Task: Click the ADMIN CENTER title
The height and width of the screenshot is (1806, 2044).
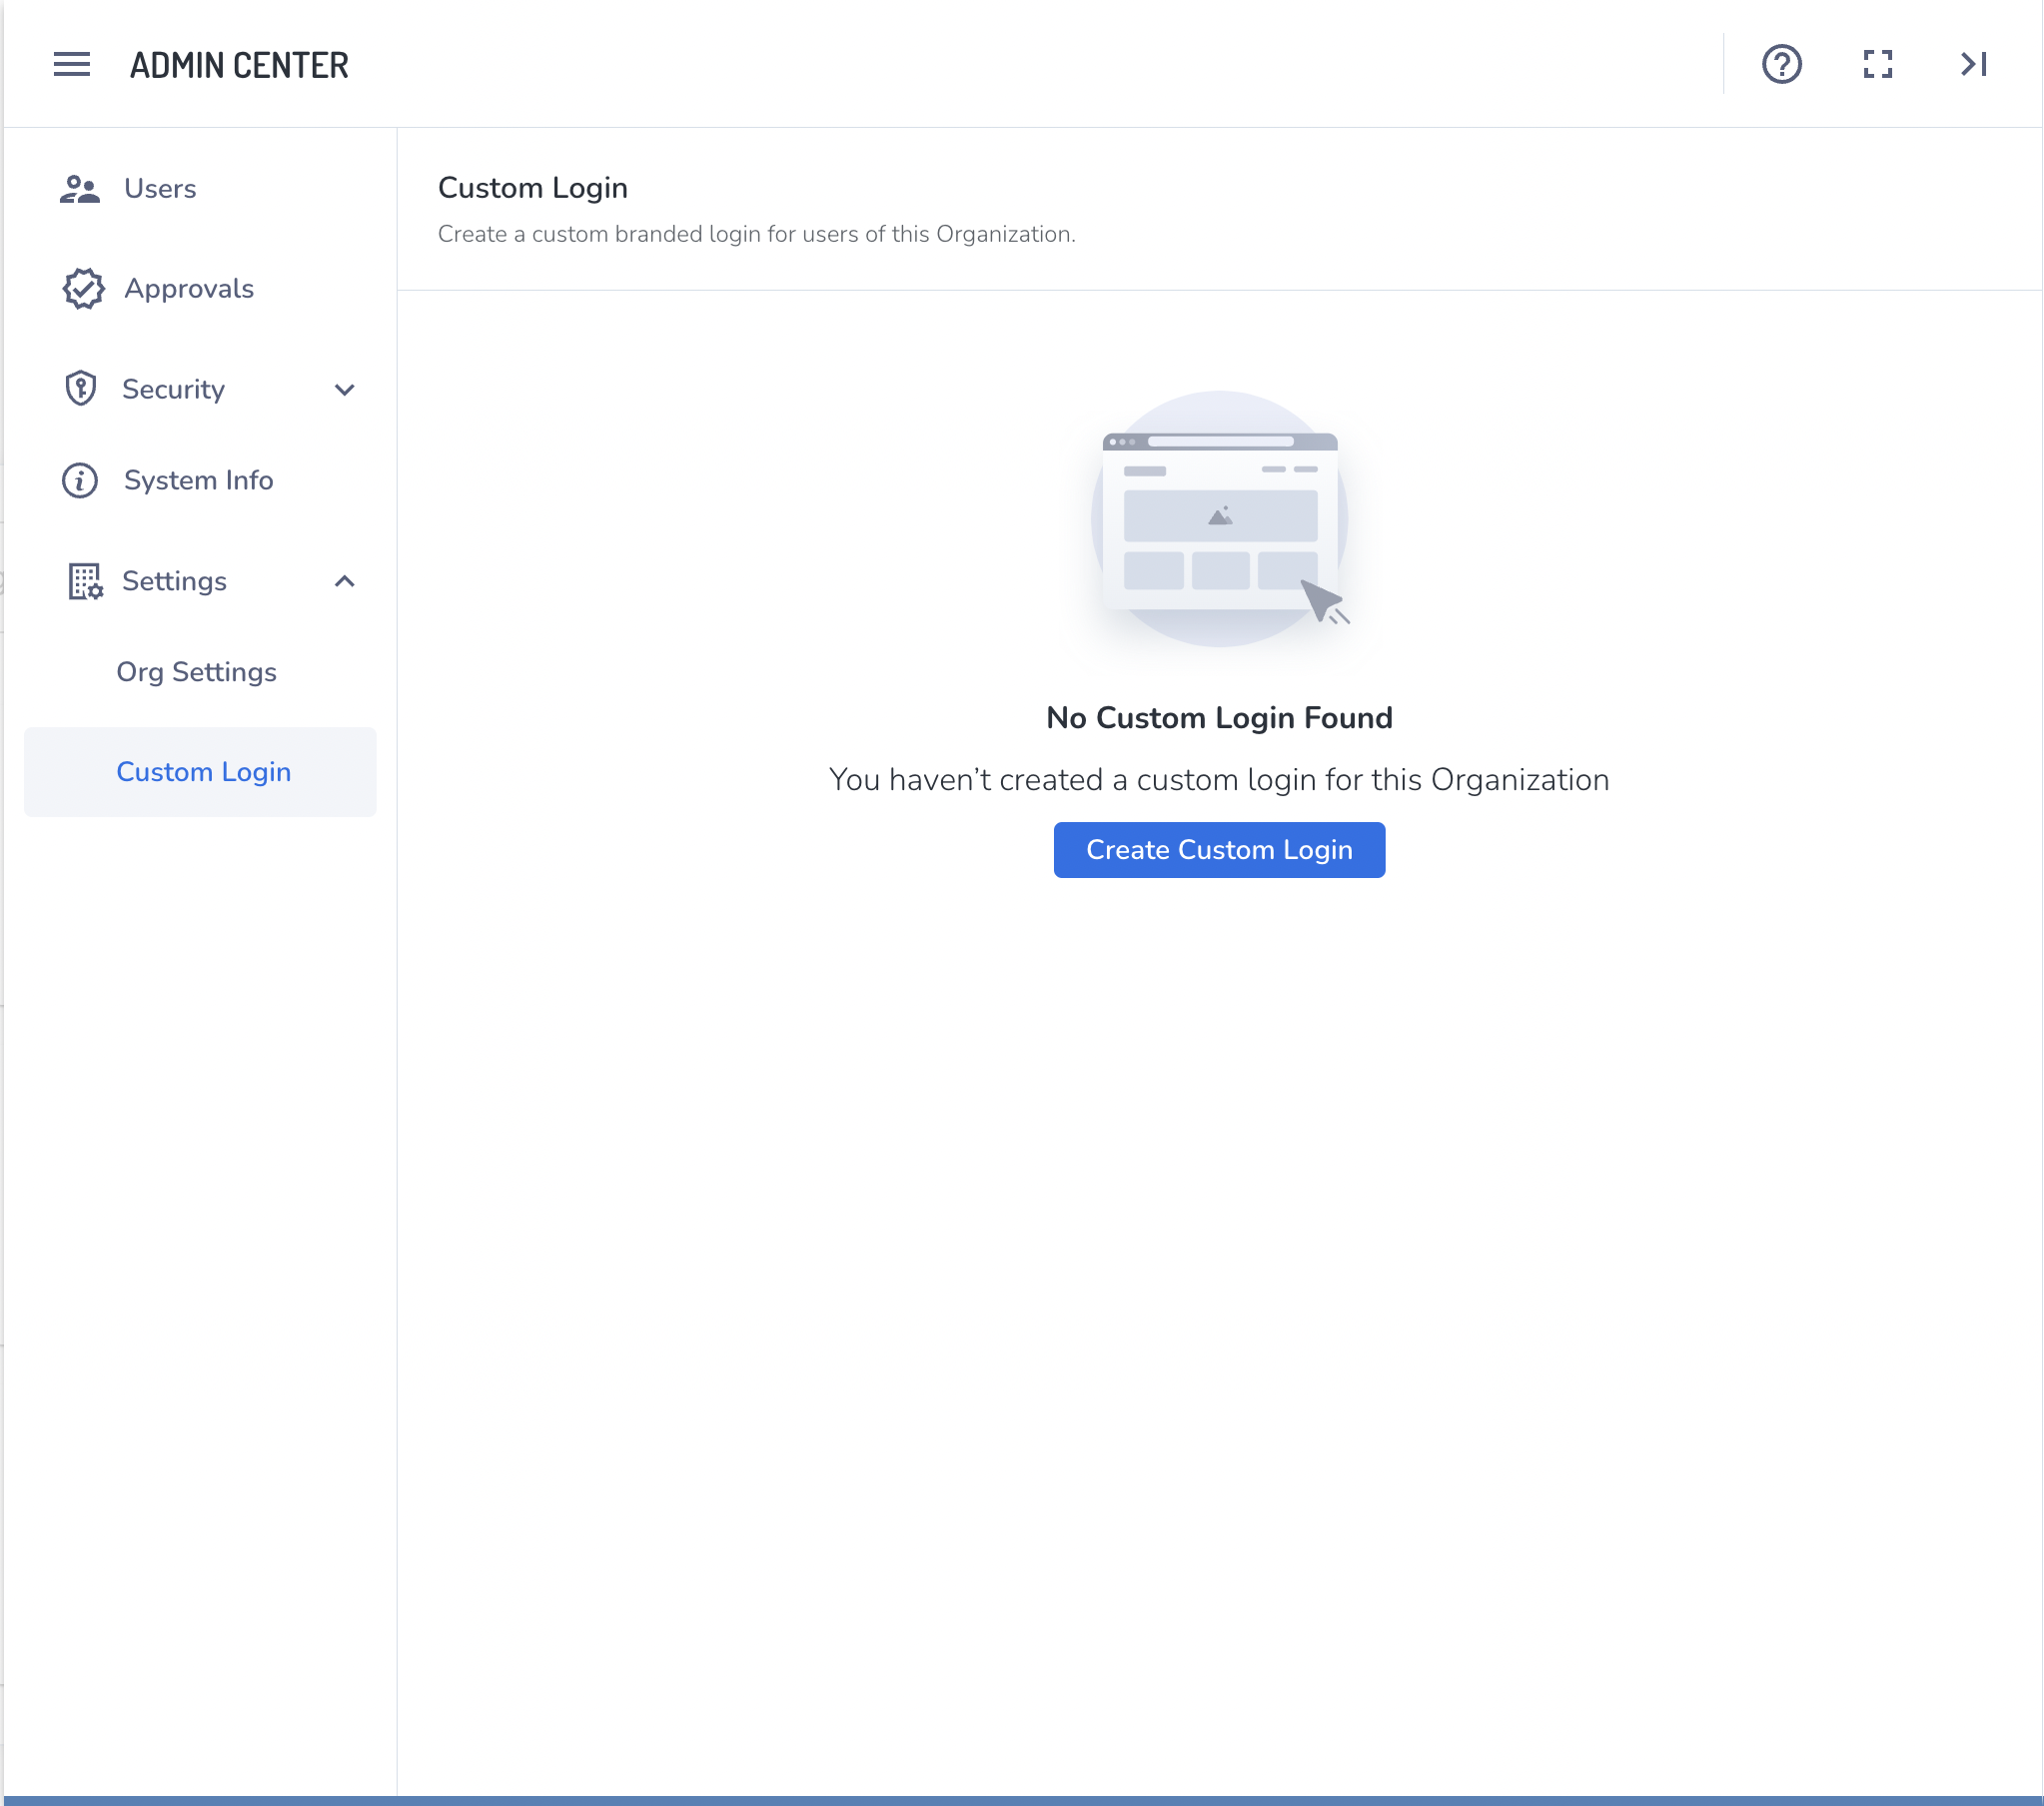Action: click(239, 66)
